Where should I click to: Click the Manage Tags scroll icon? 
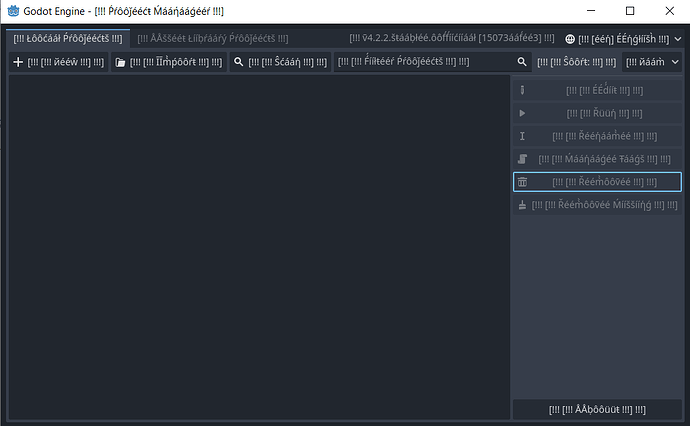tap(521, 159)
